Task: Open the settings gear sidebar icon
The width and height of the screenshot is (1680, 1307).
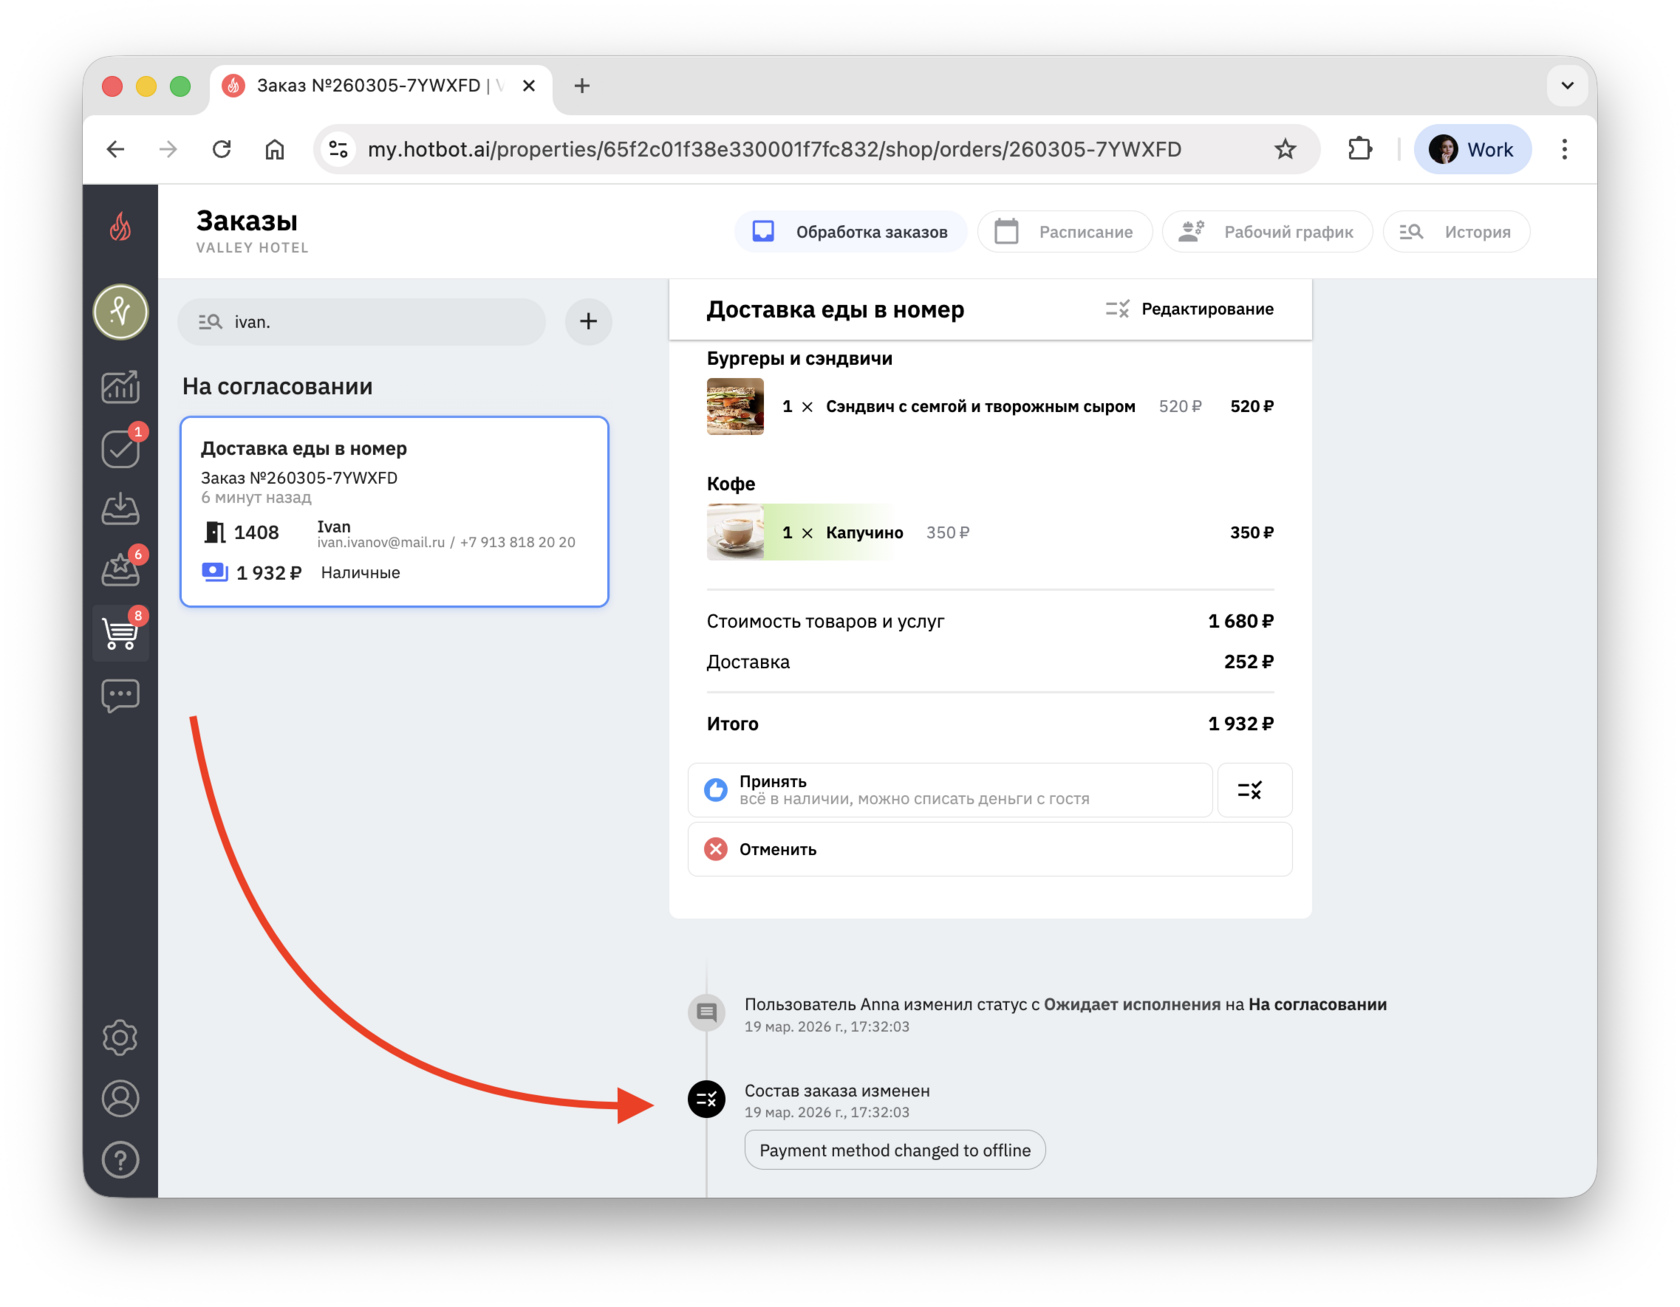Action: coord(121,1038)
